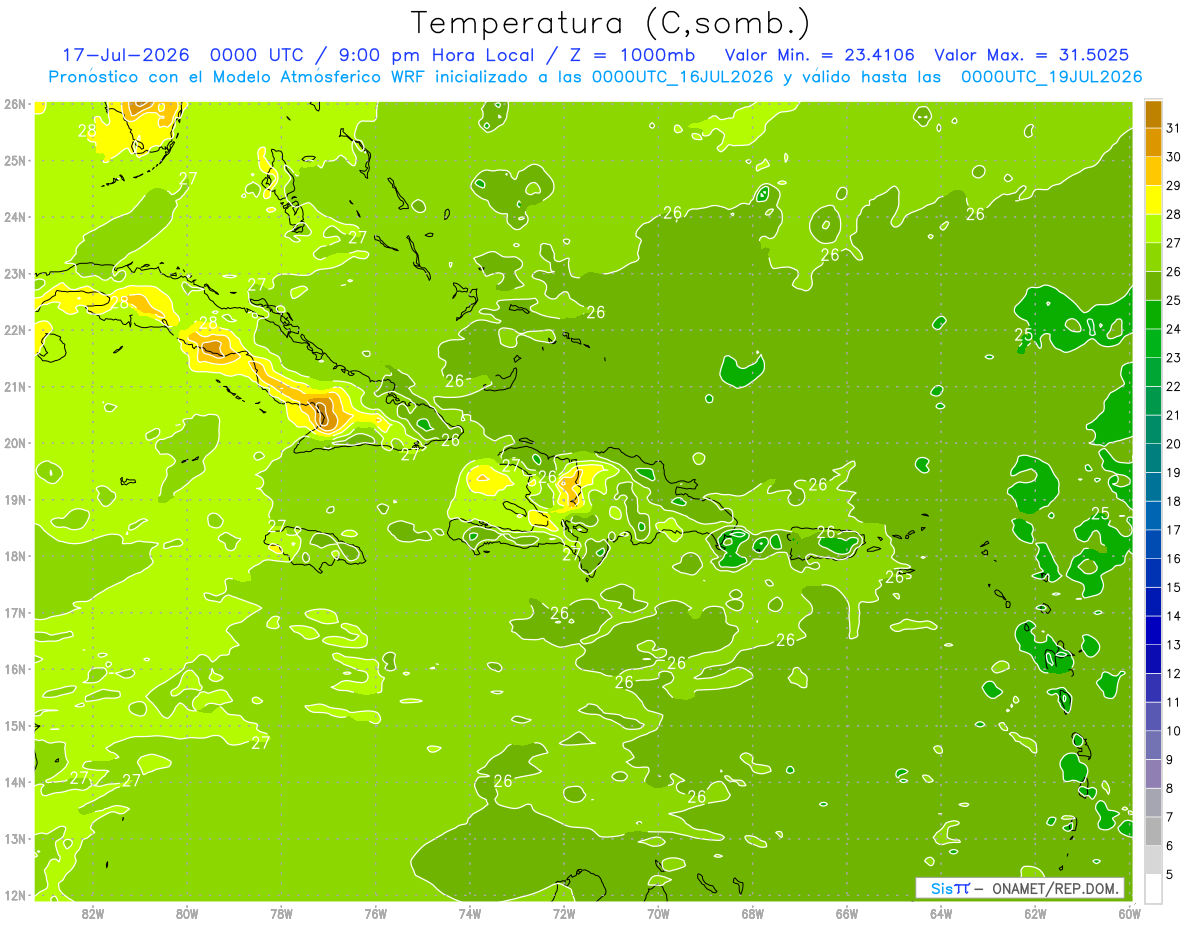The height and width of the screenshot is (927, 1200).
Task: Click the 14N latitude label
Action: click(x=16, y=782)
